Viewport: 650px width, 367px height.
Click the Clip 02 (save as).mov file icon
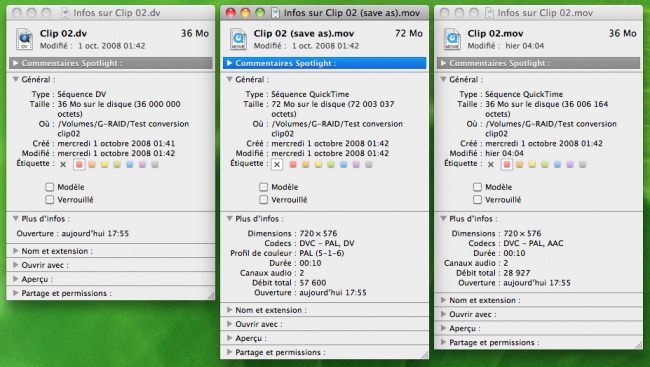tap(238, 39)
